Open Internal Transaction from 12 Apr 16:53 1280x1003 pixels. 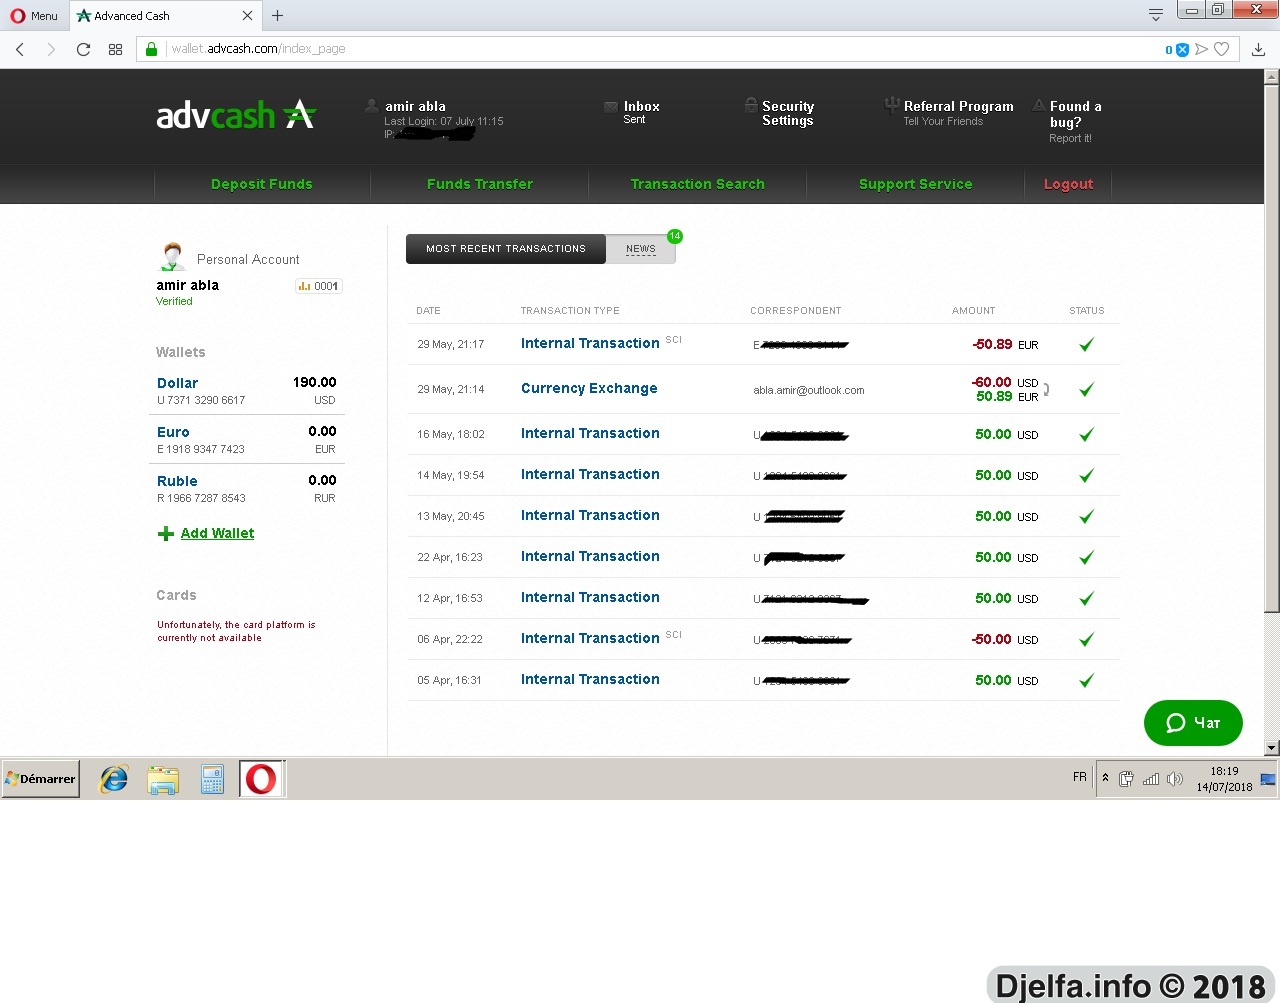(x=590, y=597)
